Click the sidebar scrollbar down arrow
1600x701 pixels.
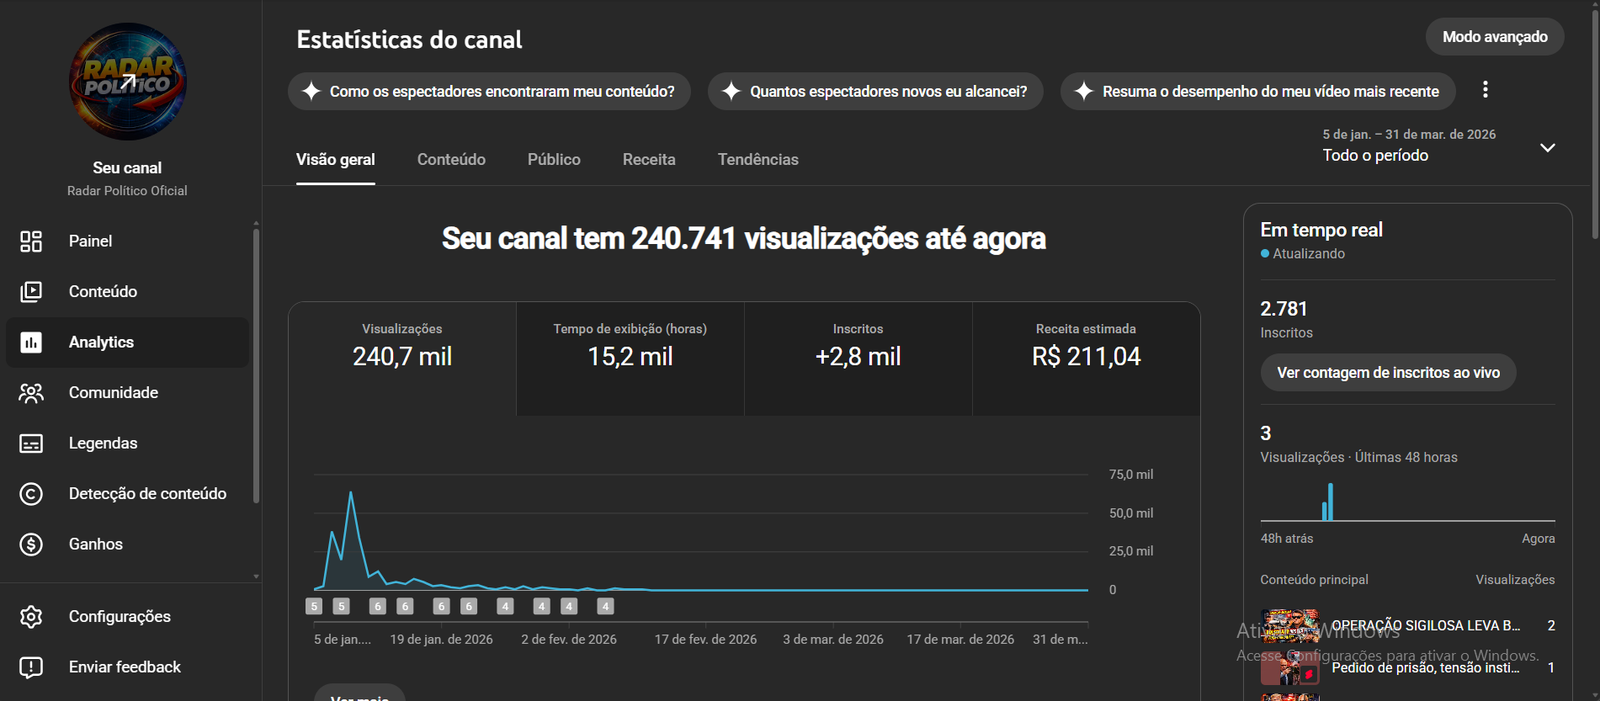256,577
